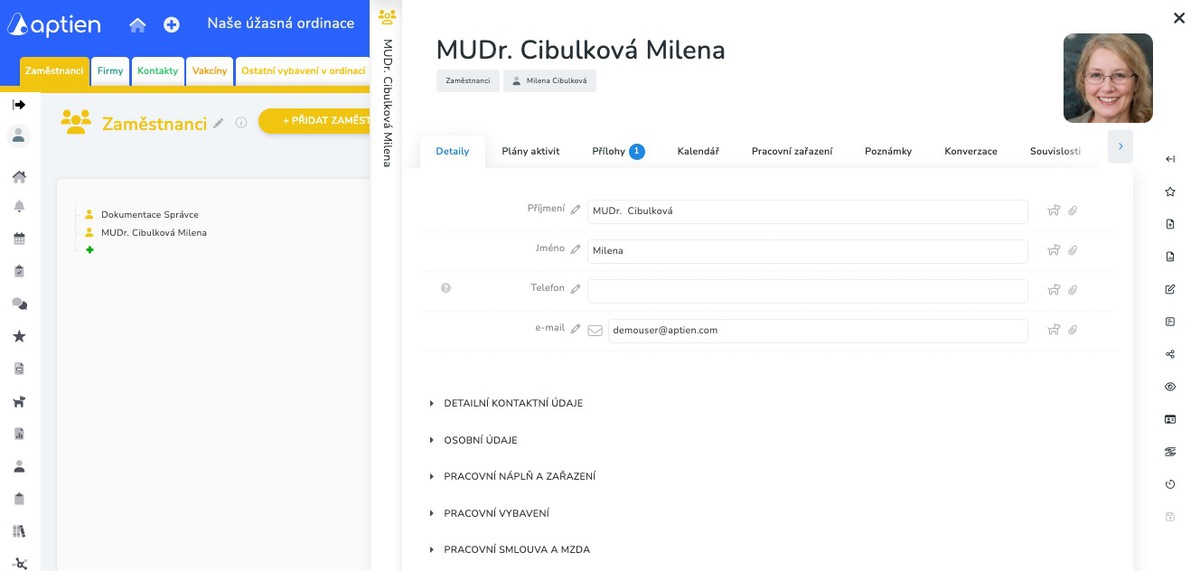The image size is (1200, 571).
Task: Click the empty Telefon input field
Action: (x=807, y=291)
